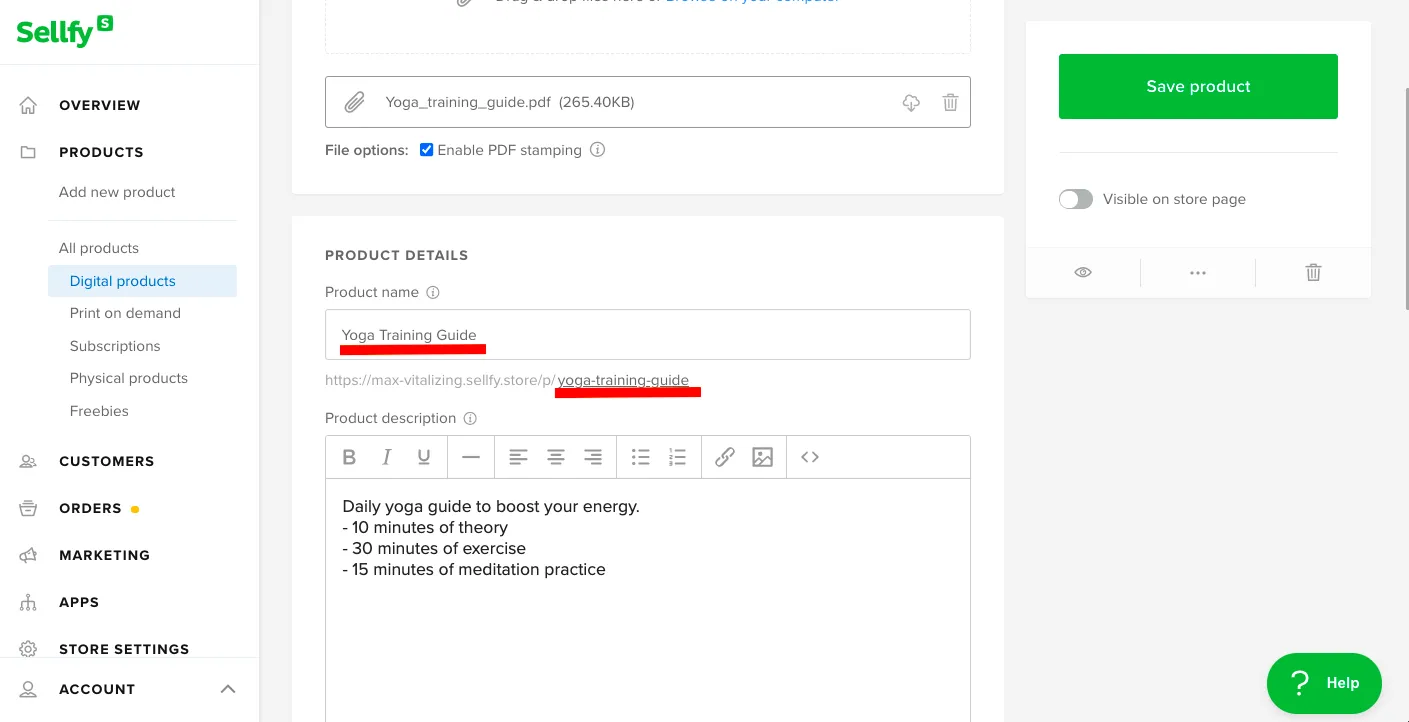Collapse the Account section chevron

click(228, 689)
